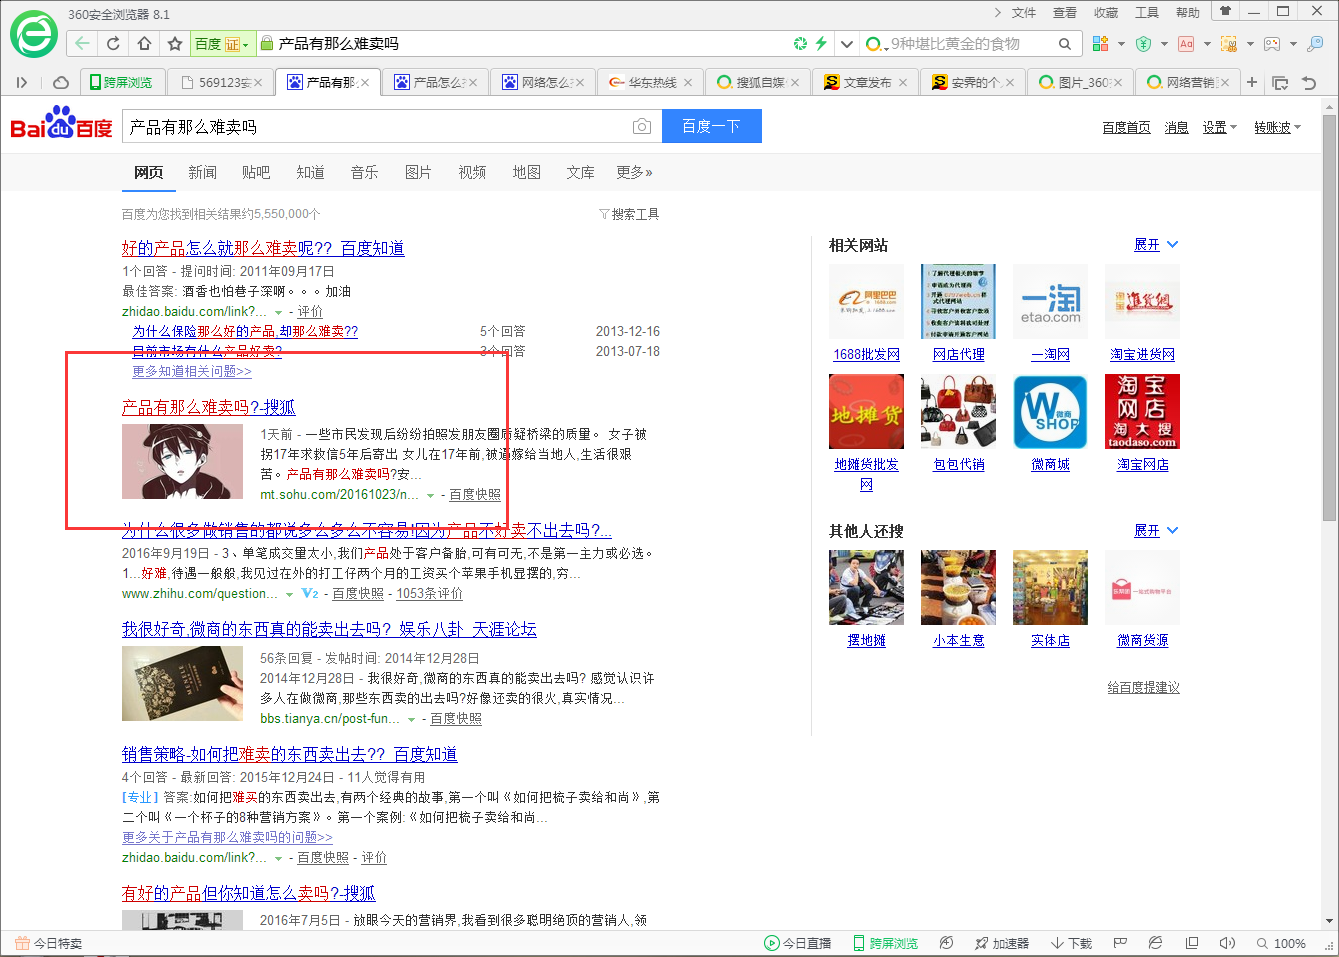1339x957 pixels.
Task: Open 今日直播 in the status bar
Action: click(797, 943)
